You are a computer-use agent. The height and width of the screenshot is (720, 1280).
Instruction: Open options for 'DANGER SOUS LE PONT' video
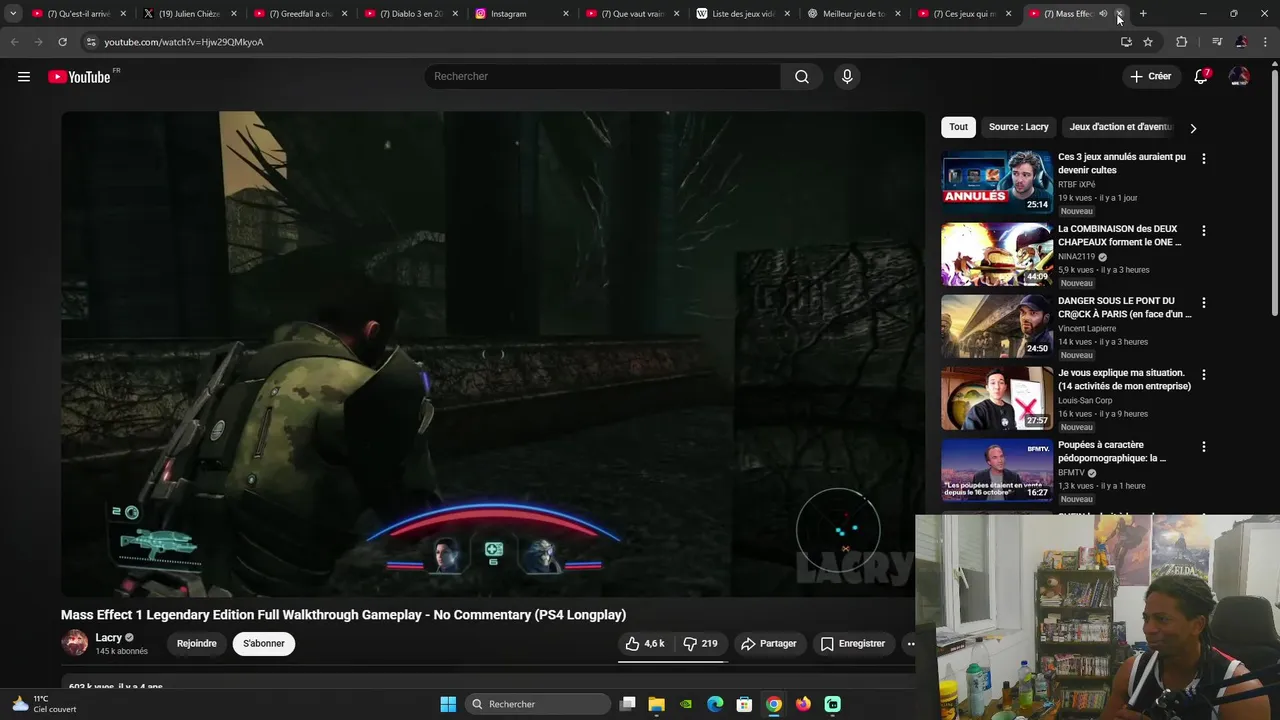(x=1204, y=303)
